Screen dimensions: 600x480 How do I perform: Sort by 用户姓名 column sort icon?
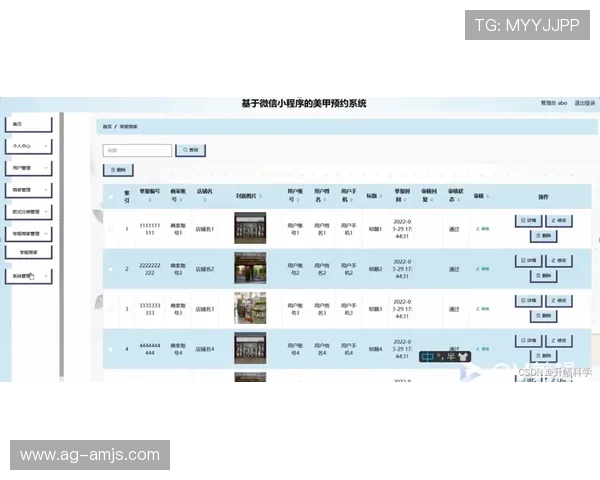click(x=324, y=200)
